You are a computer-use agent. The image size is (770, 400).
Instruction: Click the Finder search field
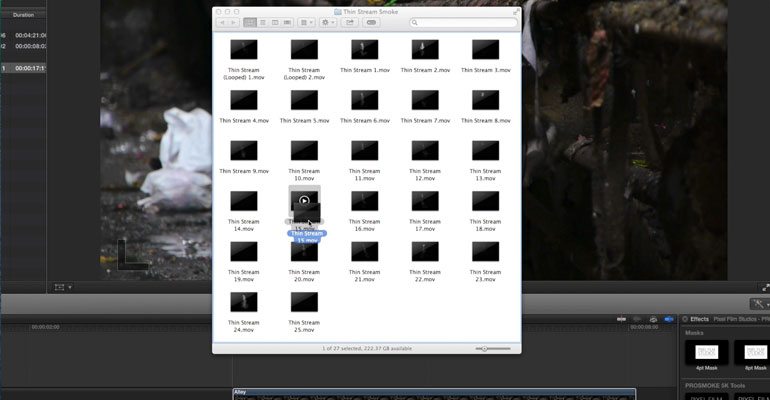point(464,23)
